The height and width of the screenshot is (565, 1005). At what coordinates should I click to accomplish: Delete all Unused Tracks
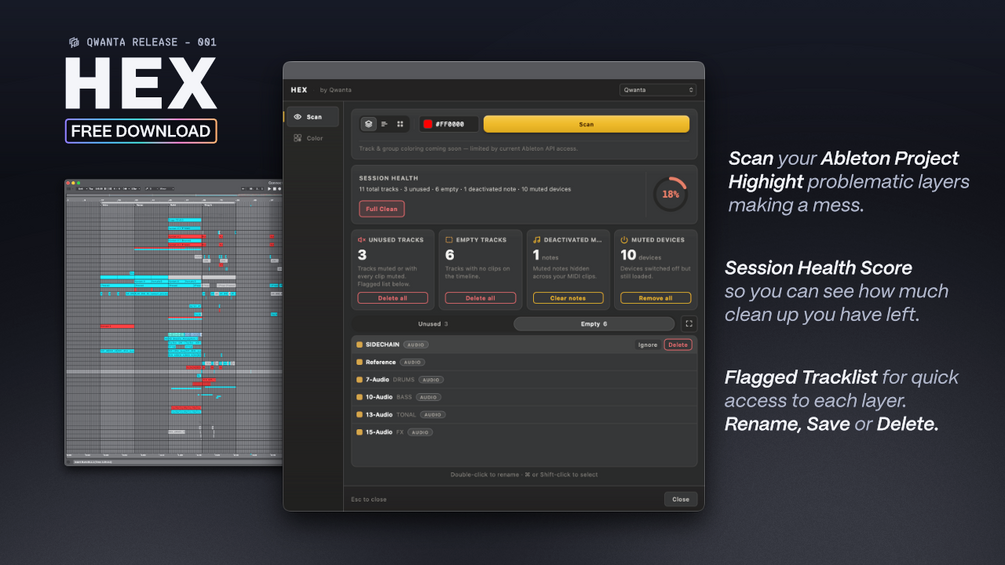point(392,298)
